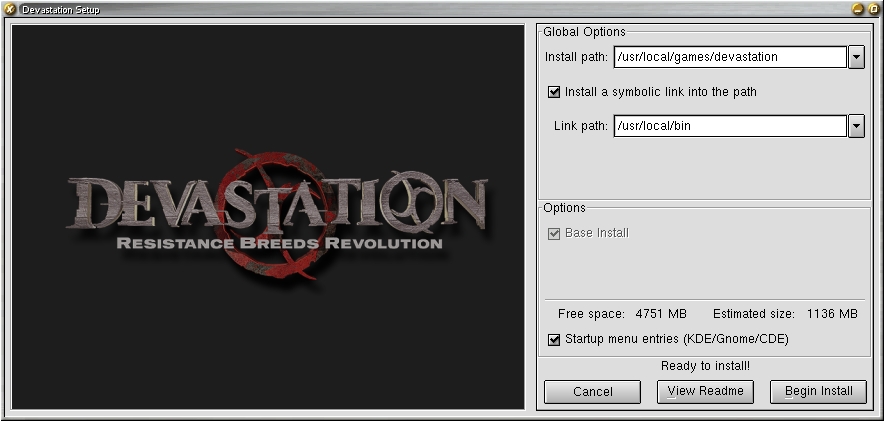Click into the Link path text field
884x421 pixels.
[x=730, y=126]
